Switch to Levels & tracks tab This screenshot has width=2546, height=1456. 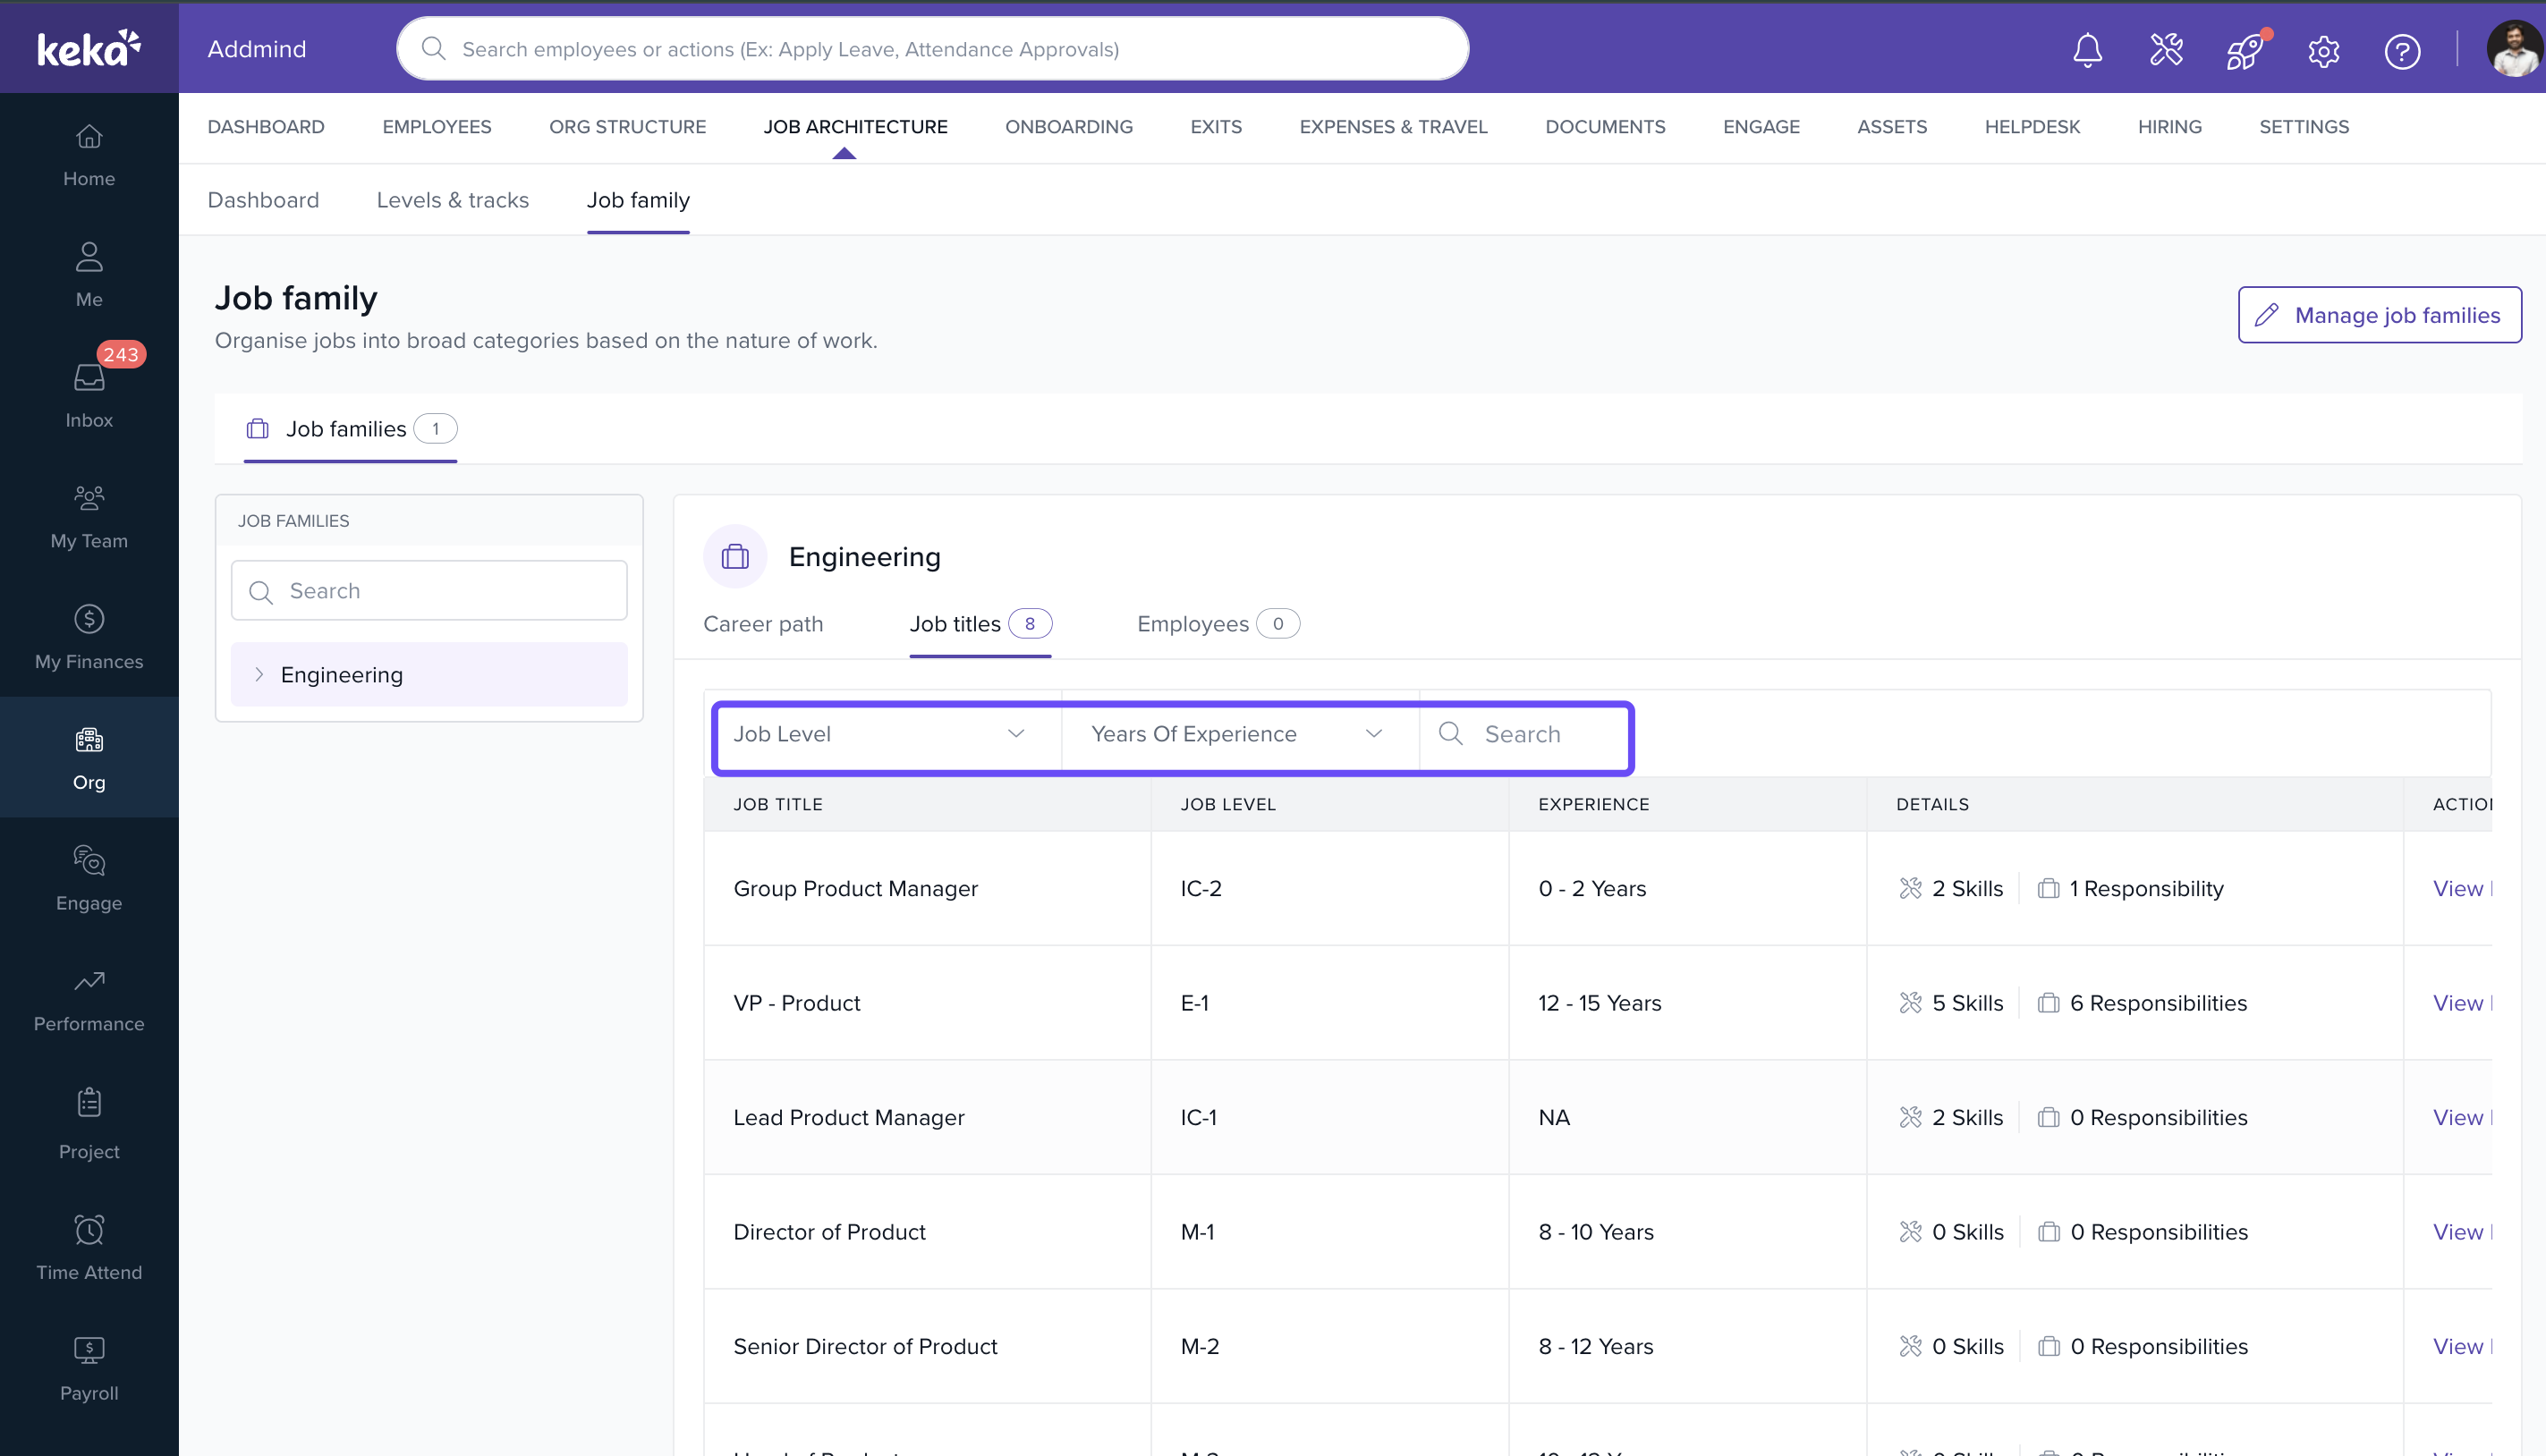pyautogui.click(x=452, y=200)
